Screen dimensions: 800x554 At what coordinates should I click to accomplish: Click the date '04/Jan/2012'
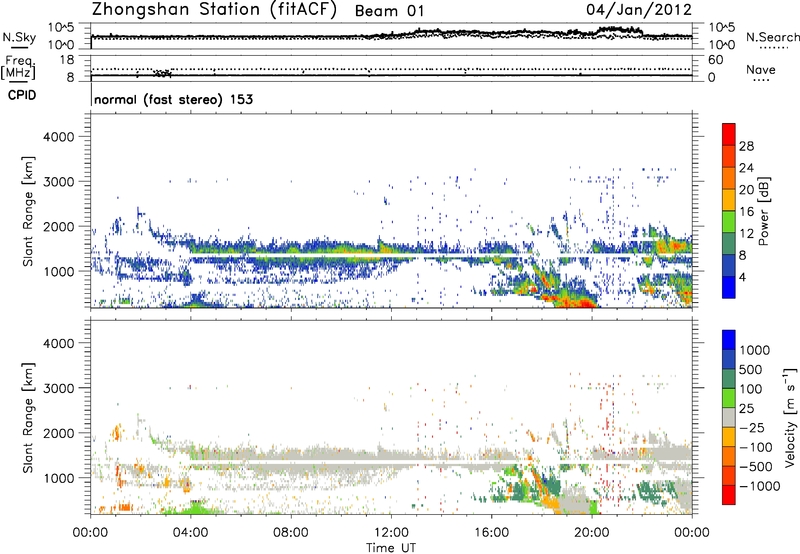point(639,10)
